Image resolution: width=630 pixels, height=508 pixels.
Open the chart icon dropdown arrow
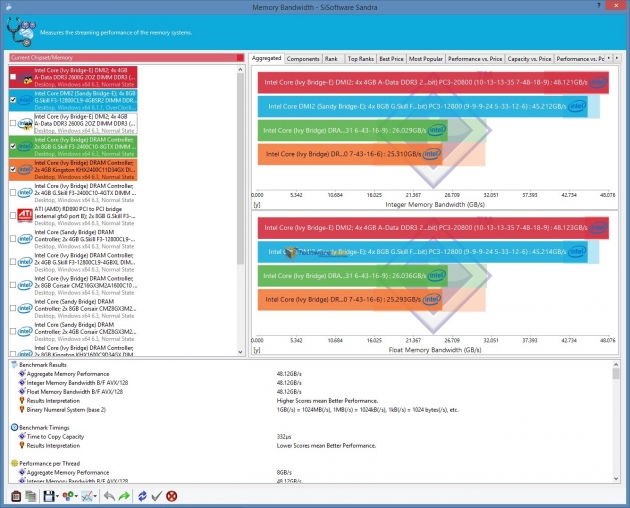95,497
